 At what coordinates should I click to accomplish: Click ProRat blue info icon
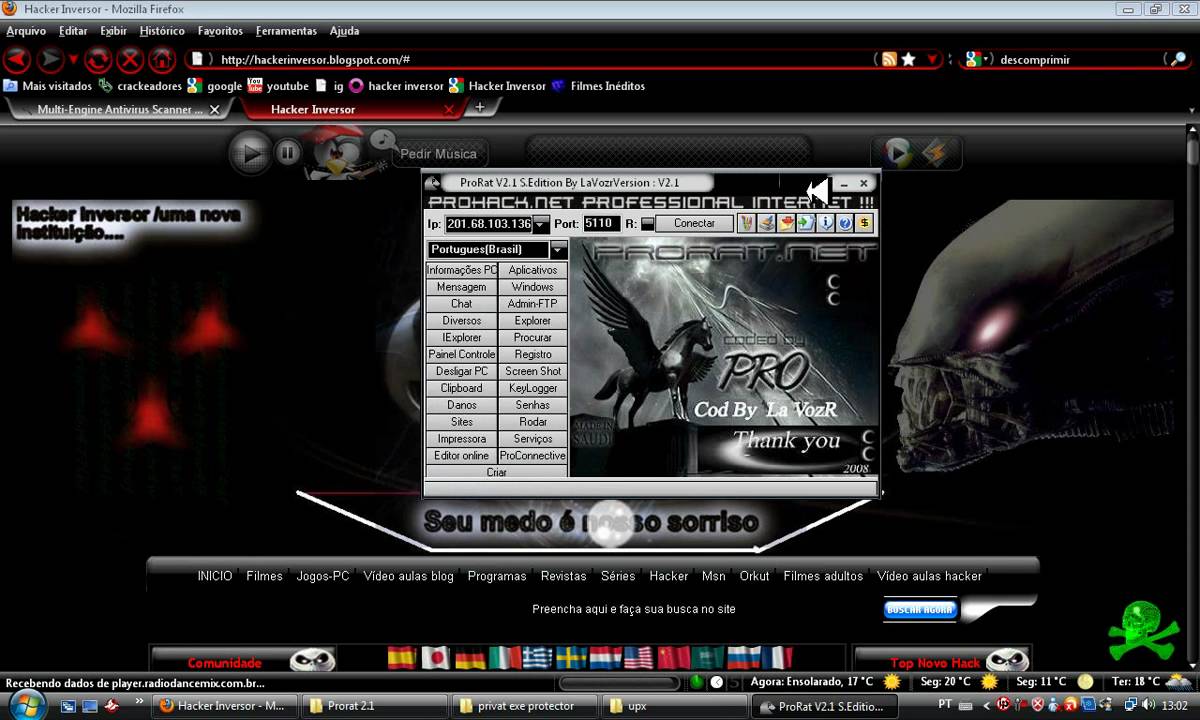(x=826, y=223)
